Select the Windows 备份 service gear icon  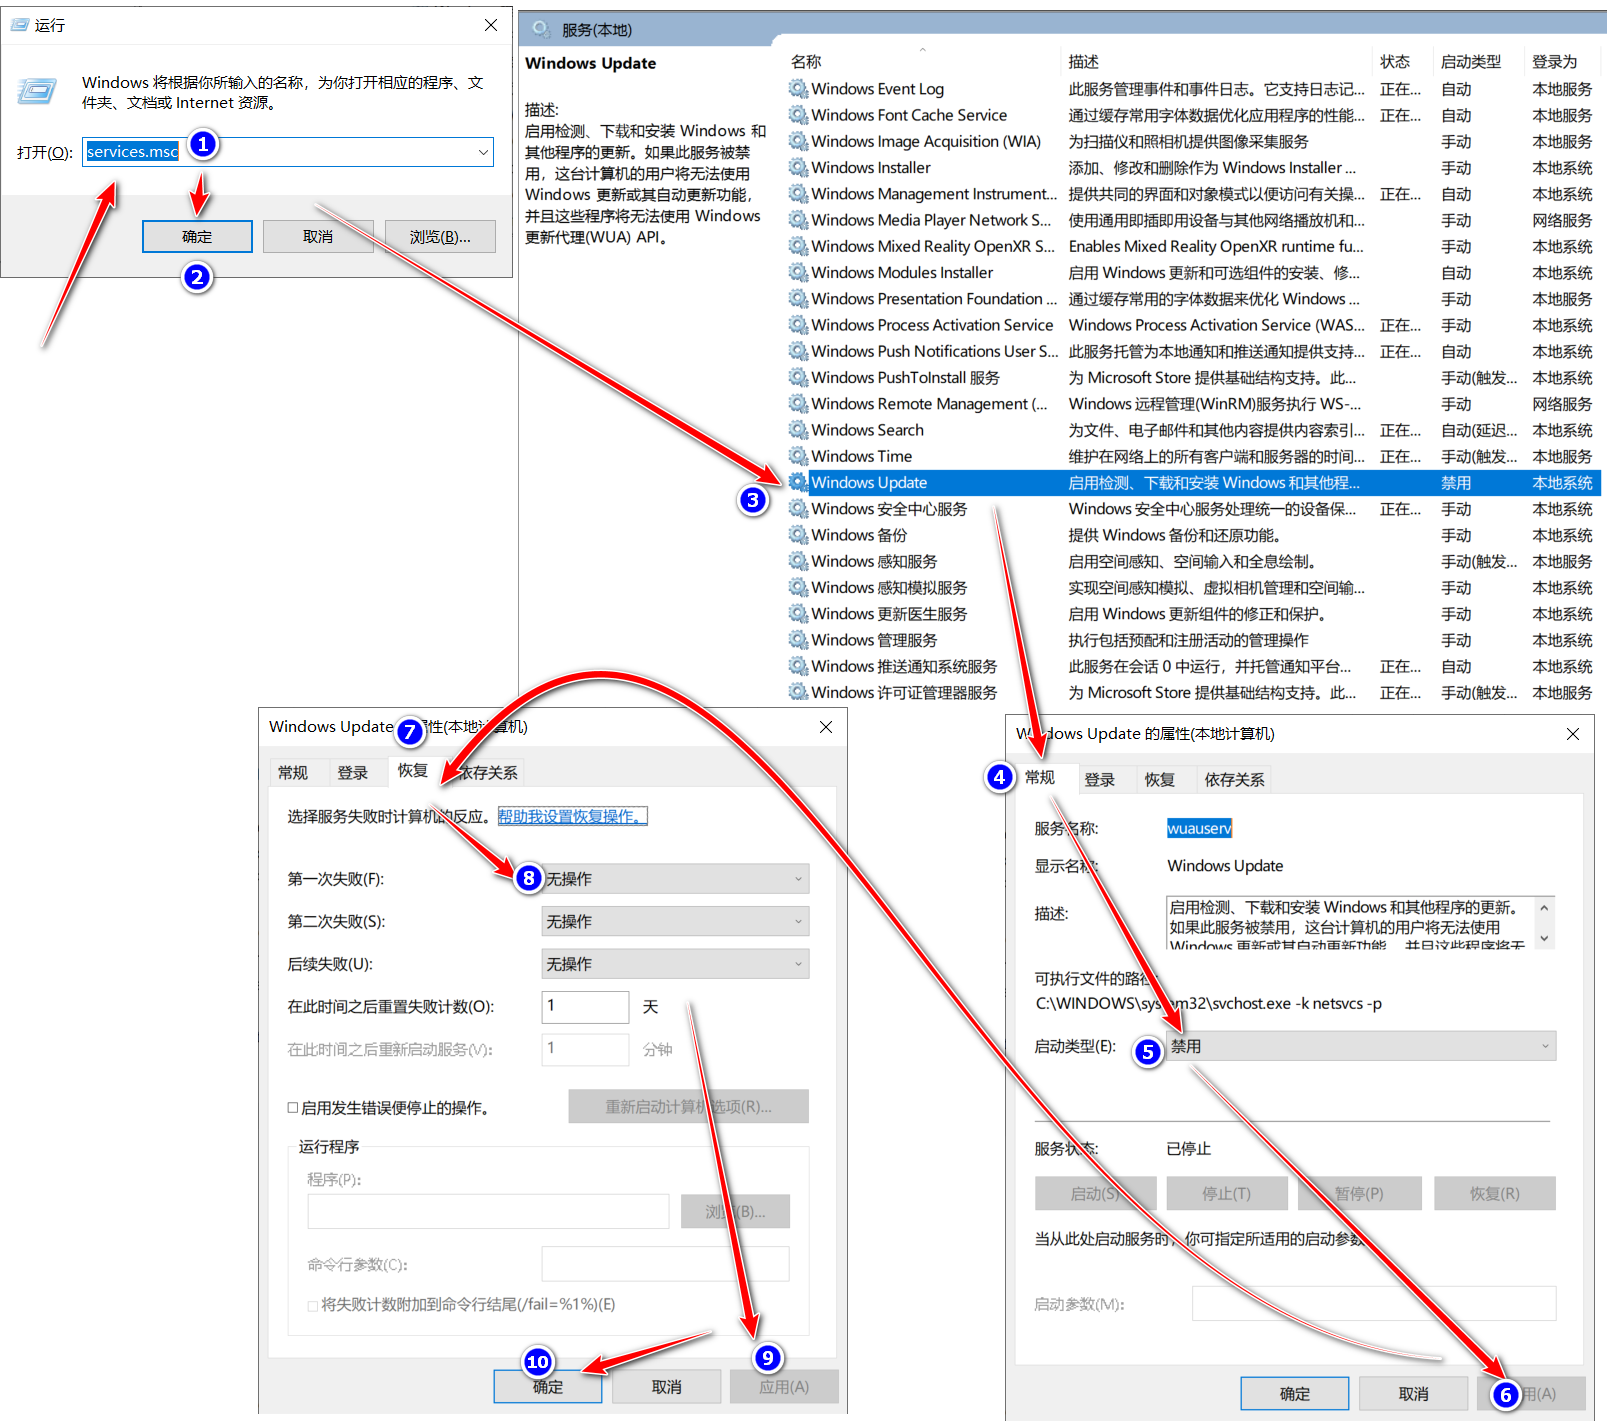point(798,535)
